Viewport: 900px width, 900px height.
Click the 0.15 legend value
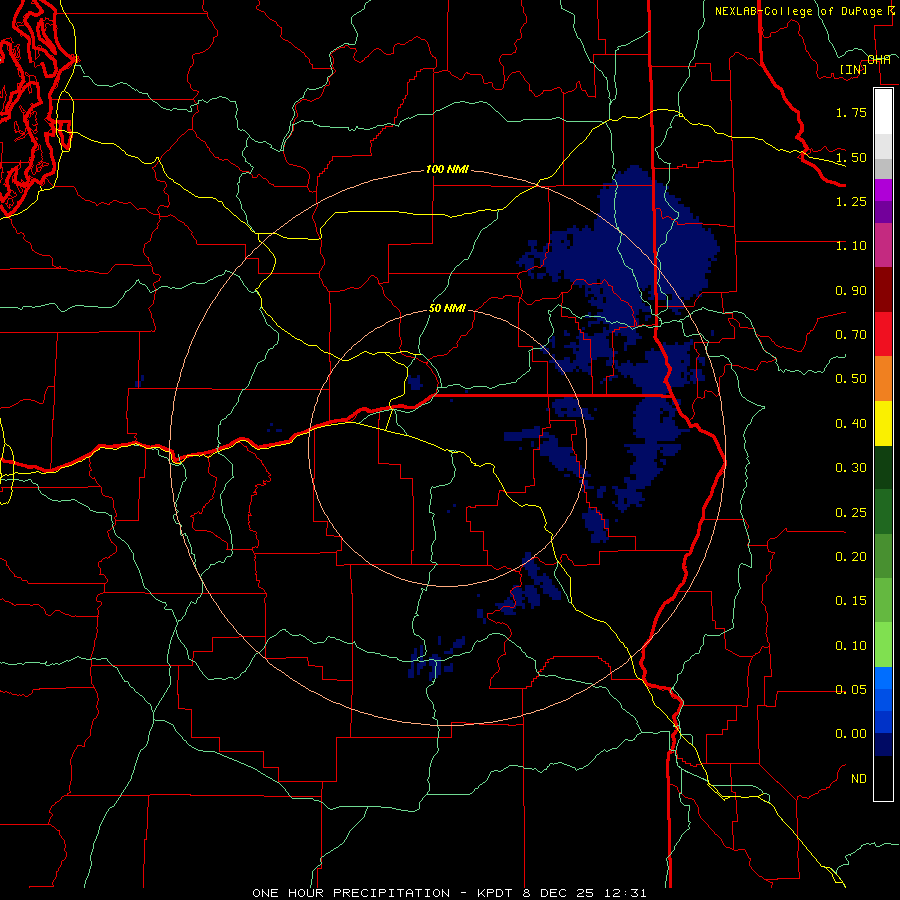click(851, 601)
